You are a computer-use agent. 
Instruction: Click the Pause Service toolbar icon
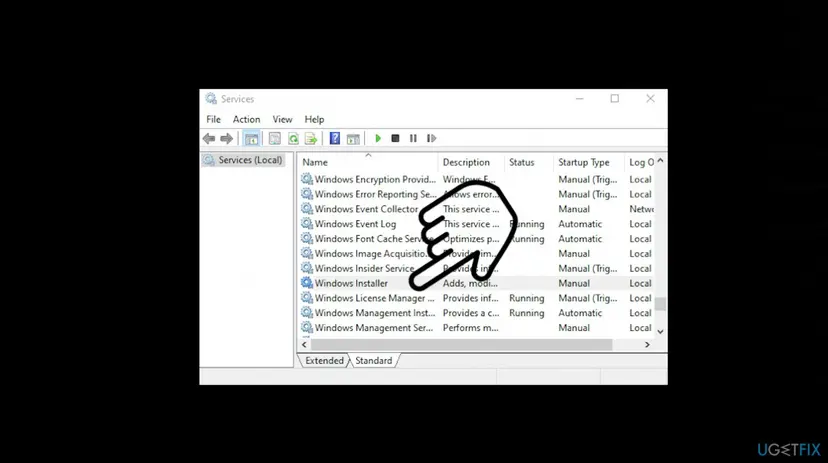[413, 138]
